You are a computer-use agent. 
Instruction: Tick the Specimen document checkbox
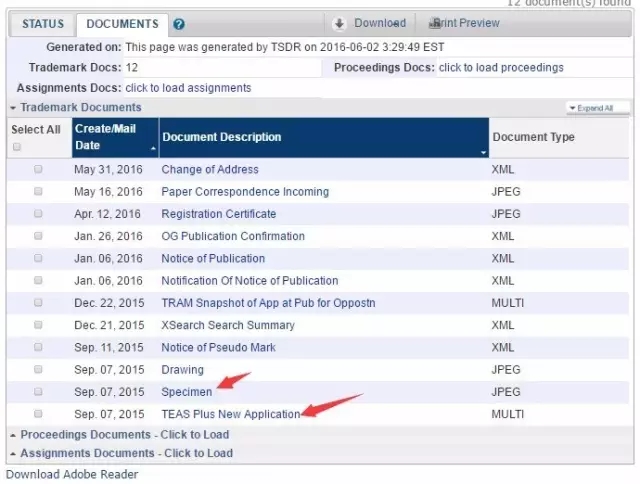tap(38, 392)
